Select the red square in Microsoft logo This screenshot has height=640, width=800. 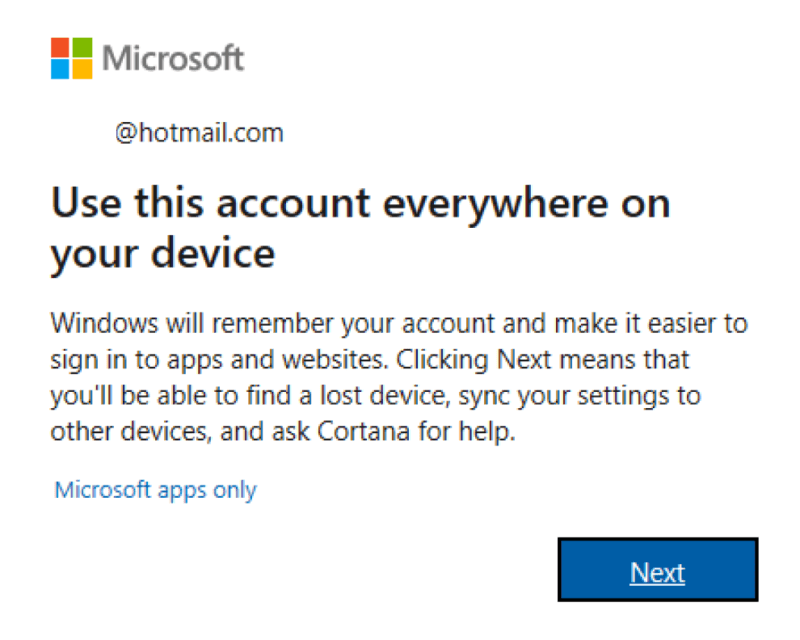[x=59, y=48]
